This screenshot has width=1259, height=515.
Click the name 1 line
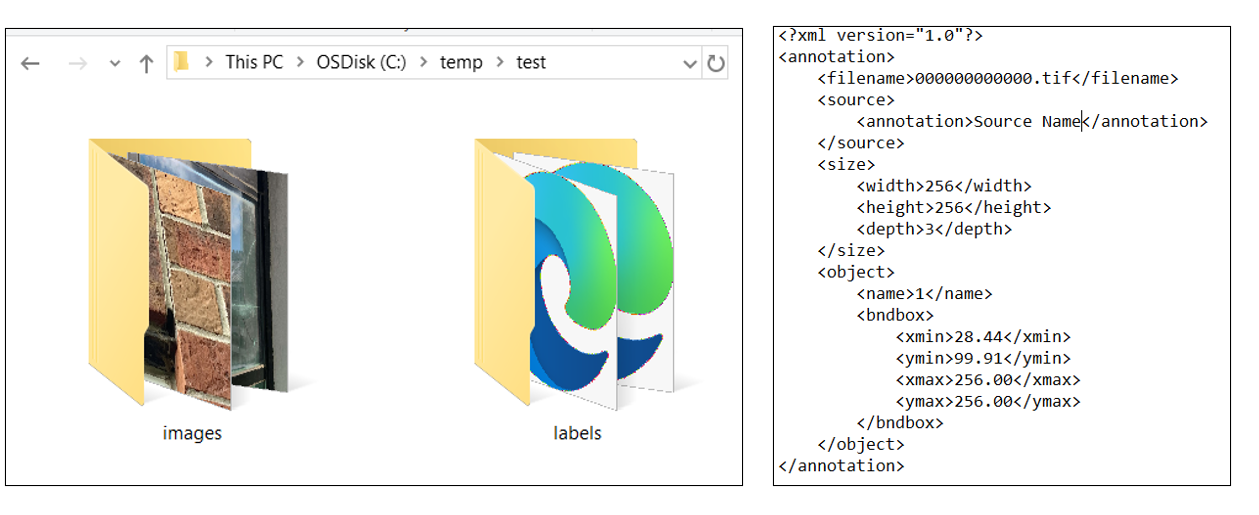coord(924,294)
